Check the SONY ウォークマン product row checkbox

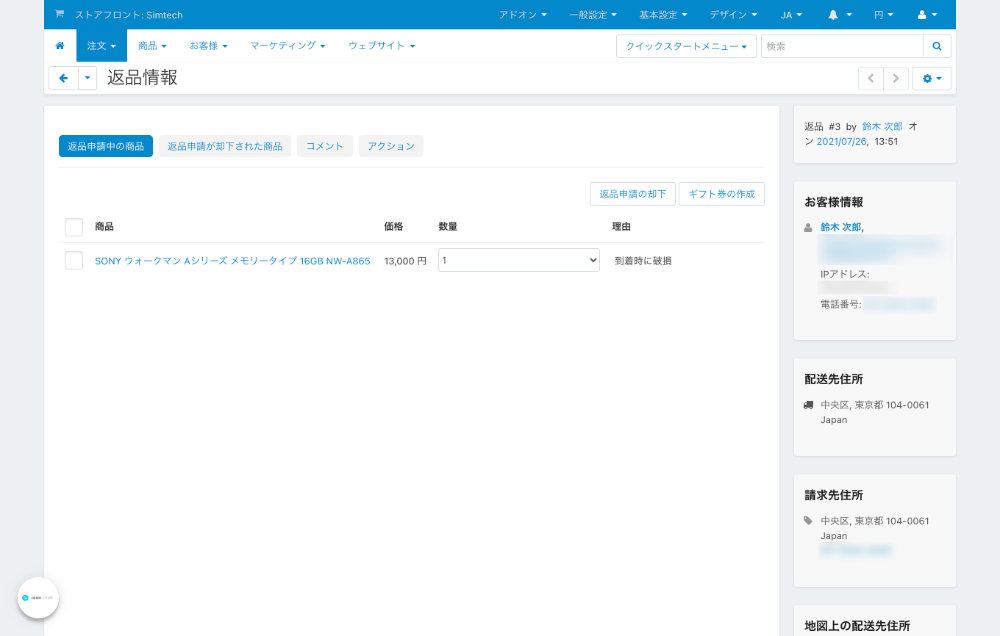[74, 260]
